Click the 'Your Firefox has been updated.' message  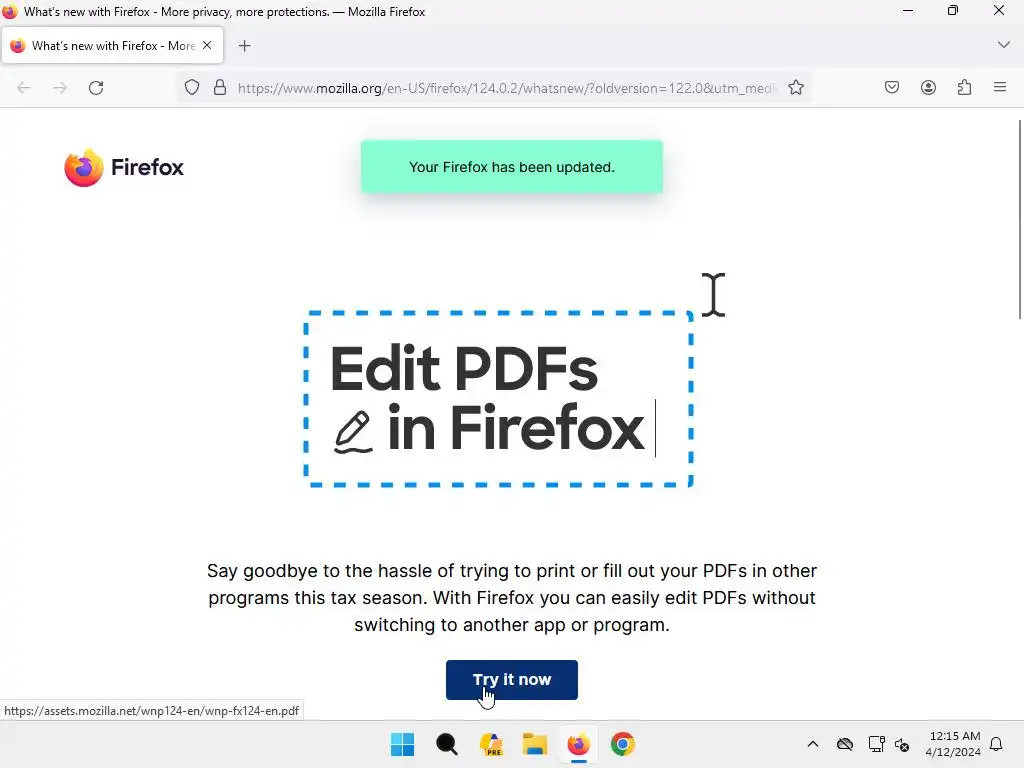click(x=511, y=167)
